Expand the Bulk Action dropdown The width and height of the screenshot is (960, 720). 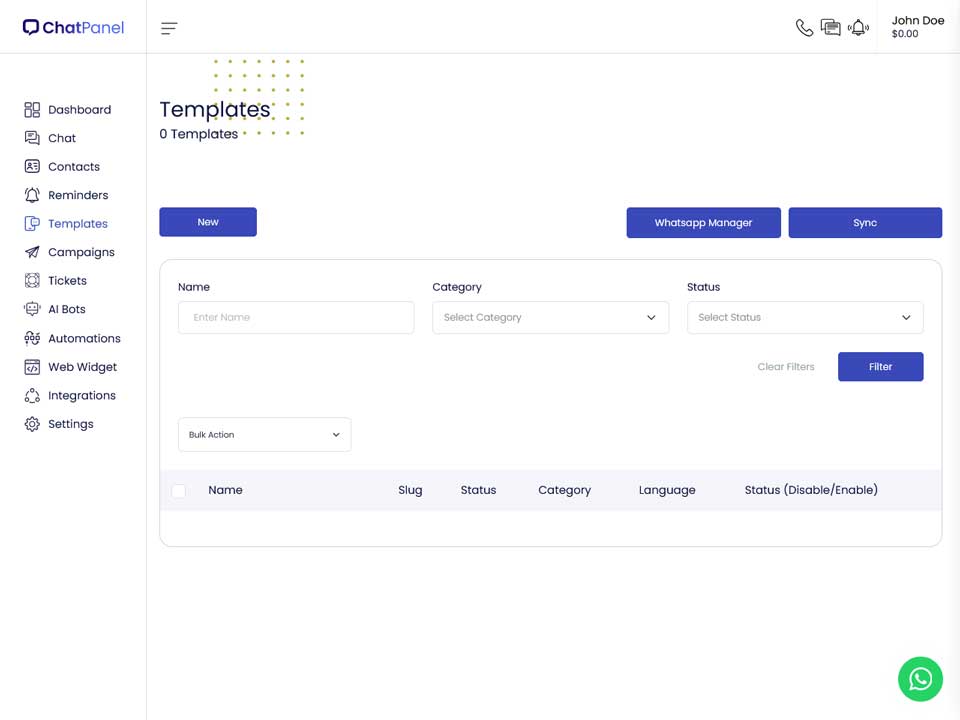pyautogui.click(x=264, y=435)
